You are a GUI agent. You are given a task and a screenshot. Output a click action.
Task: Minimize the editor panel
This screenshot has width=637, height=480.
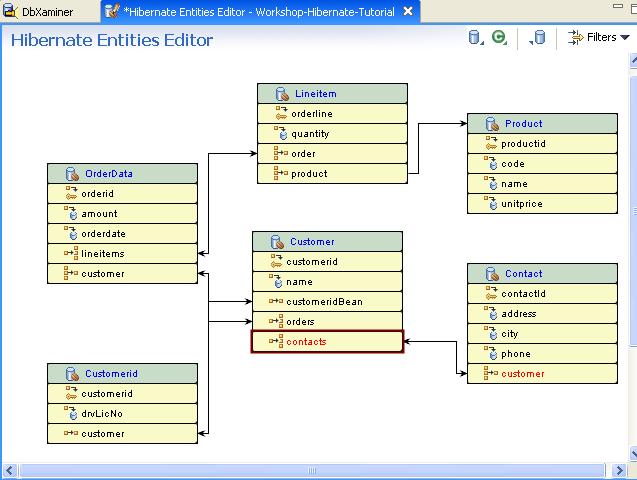pos(618,6)
